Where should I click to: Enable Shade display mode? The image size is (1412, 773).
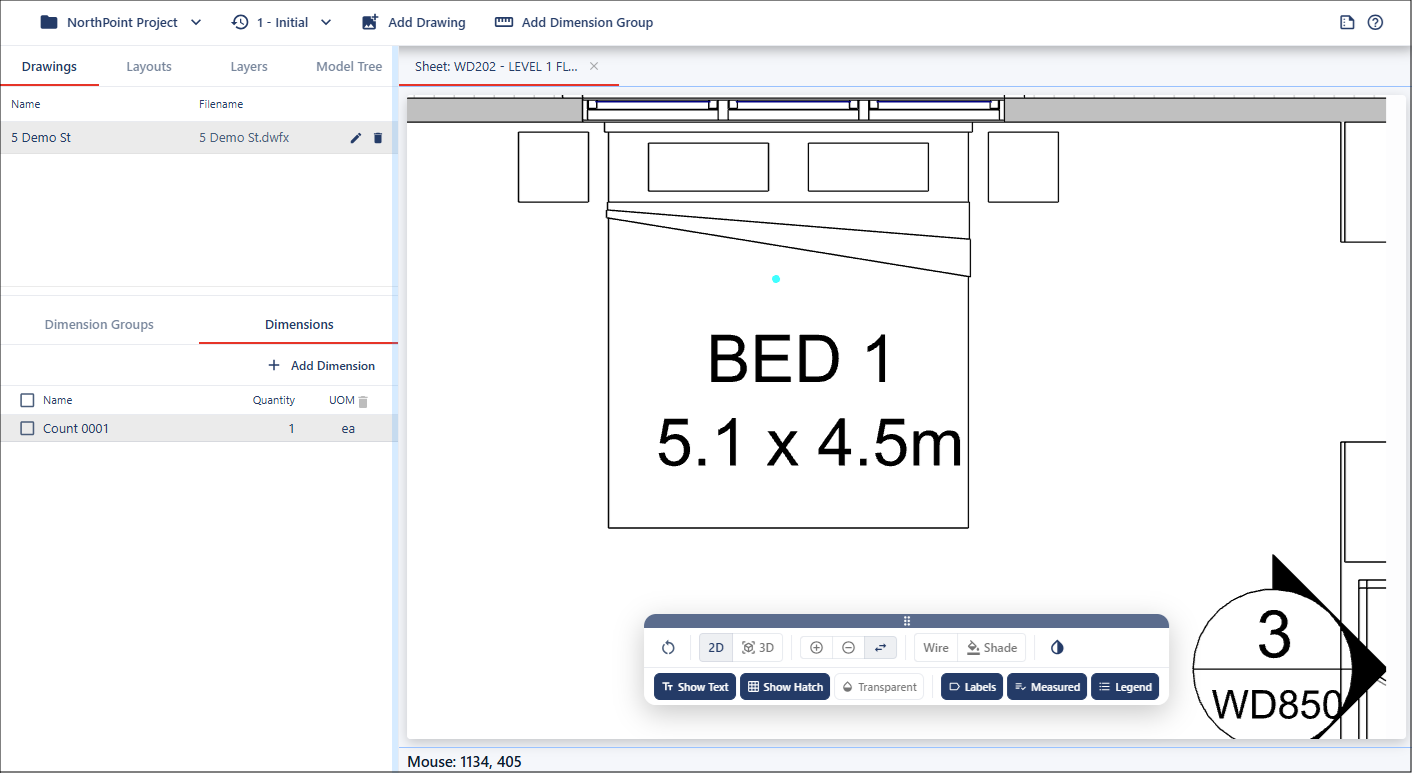coord(992,648)
